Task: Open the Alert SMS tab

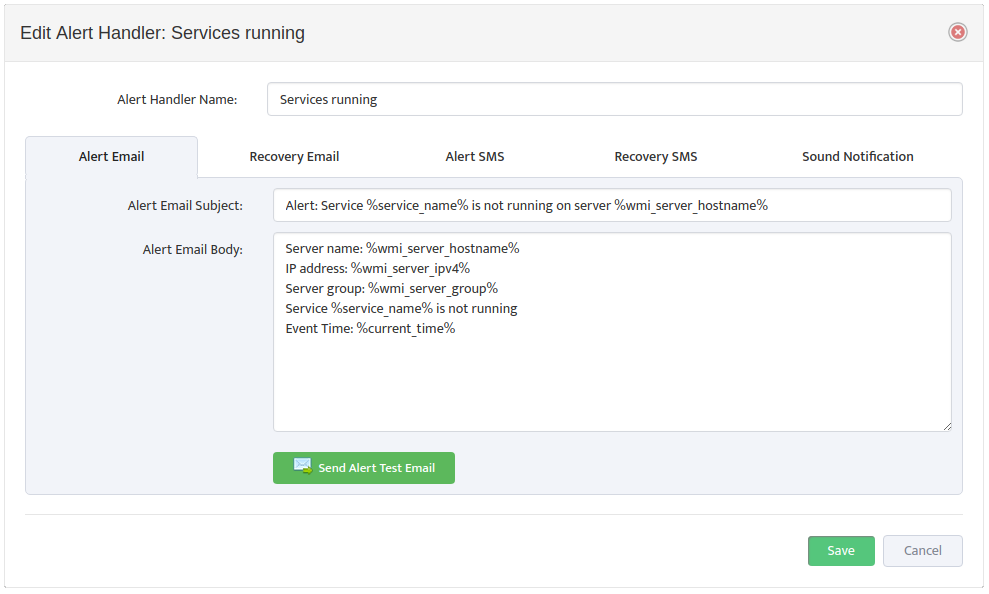Action: tap(474, 157)
